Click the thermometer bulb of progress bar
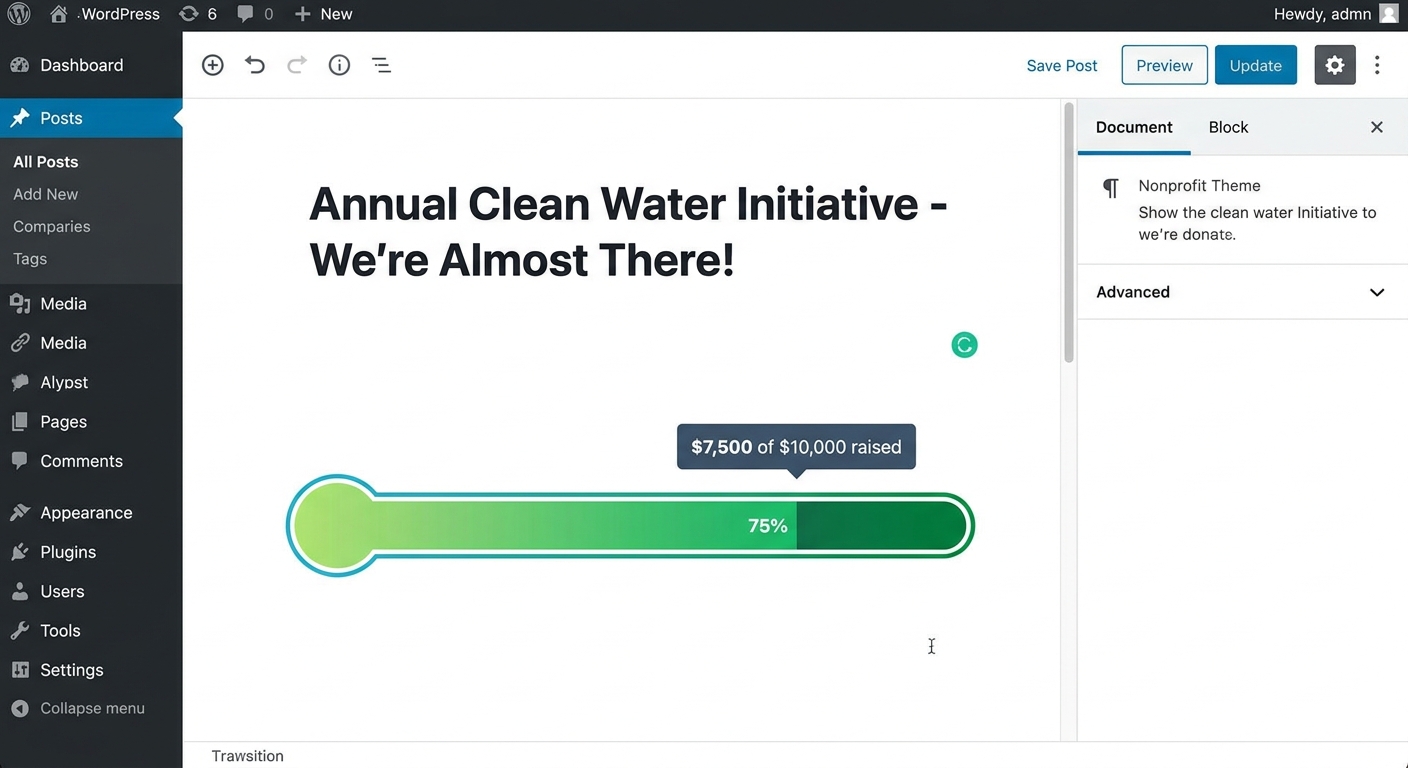This screenshot has height=768, width=1408. point(337,525)
